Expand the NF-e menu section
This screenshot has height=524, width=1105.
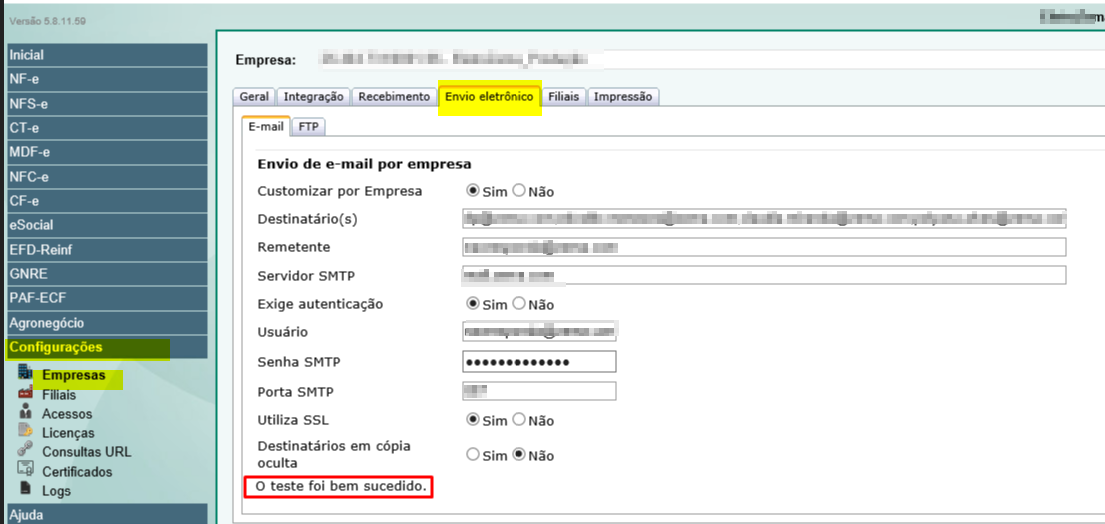click(107, 80)
